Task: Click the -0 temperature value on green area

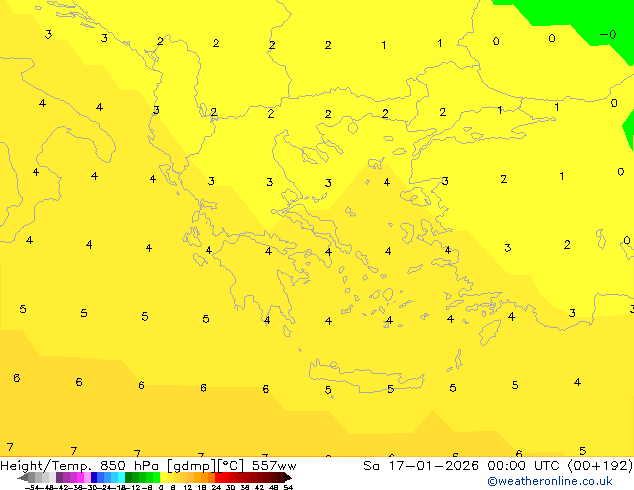Action: click(x=608, y=35)
